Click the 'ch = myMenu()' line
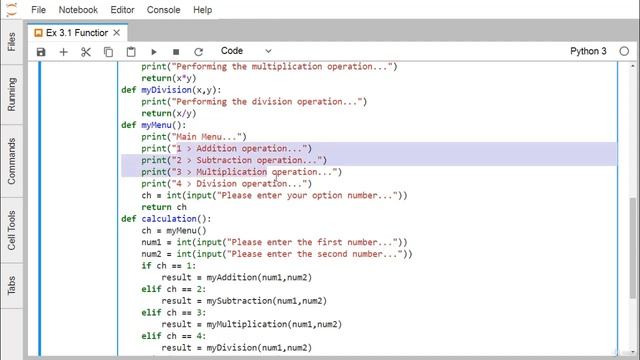This screenshot has width=640, height=360. click(174, 231)
